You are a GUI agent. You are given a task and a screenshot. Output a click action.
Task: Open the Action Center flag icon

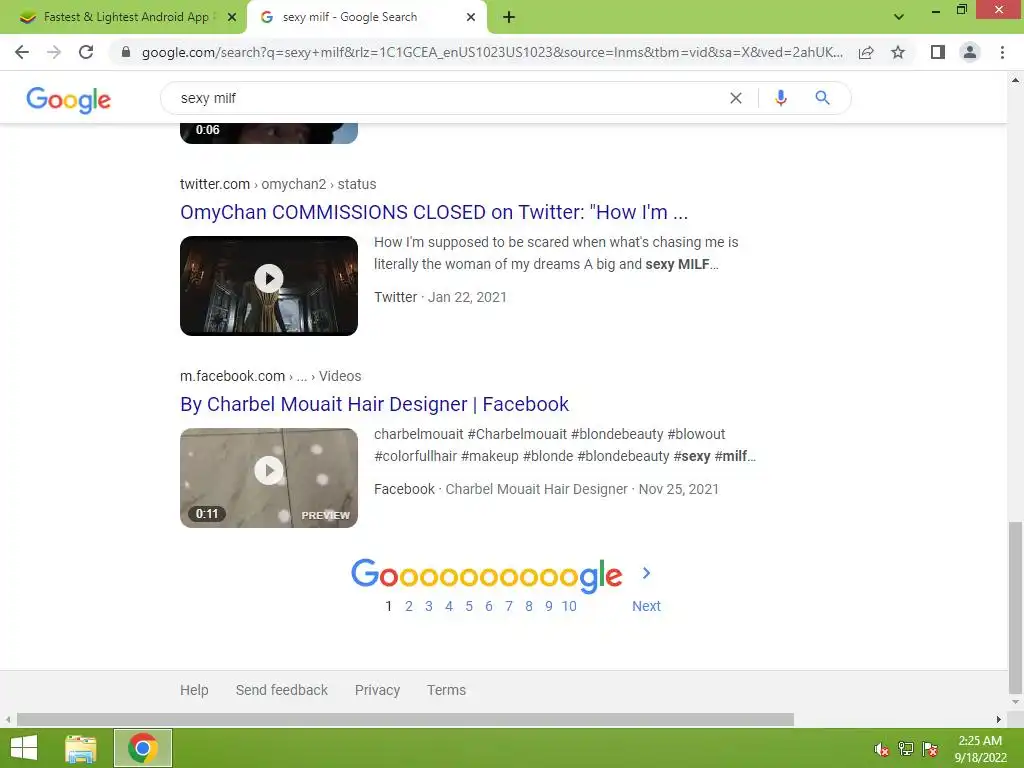(930, 749)
